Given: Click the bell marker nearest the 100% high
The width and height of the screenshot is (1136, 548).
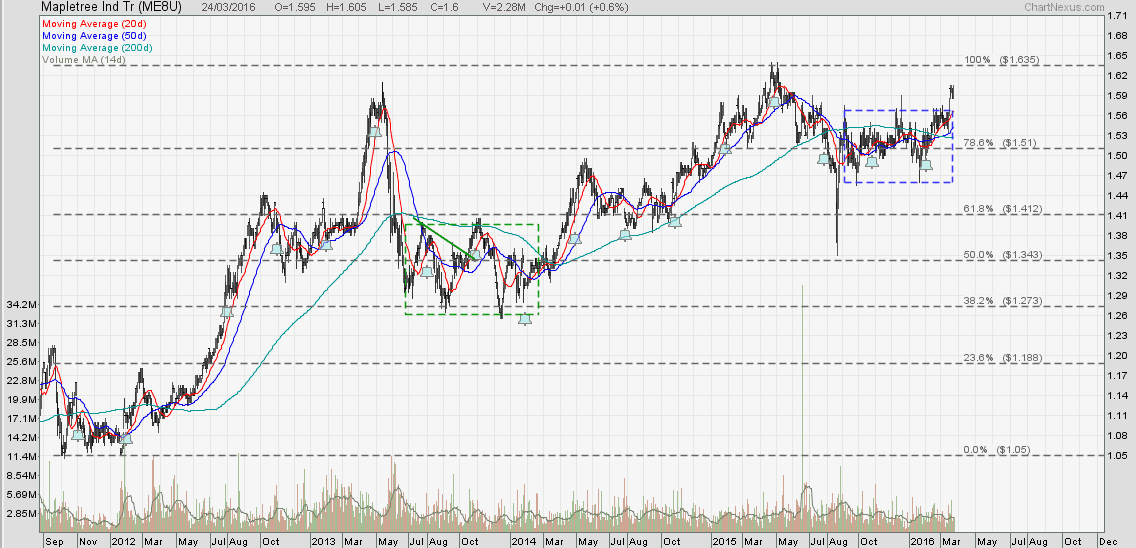Looking at the screenshot, I should (x=774, y=101).
